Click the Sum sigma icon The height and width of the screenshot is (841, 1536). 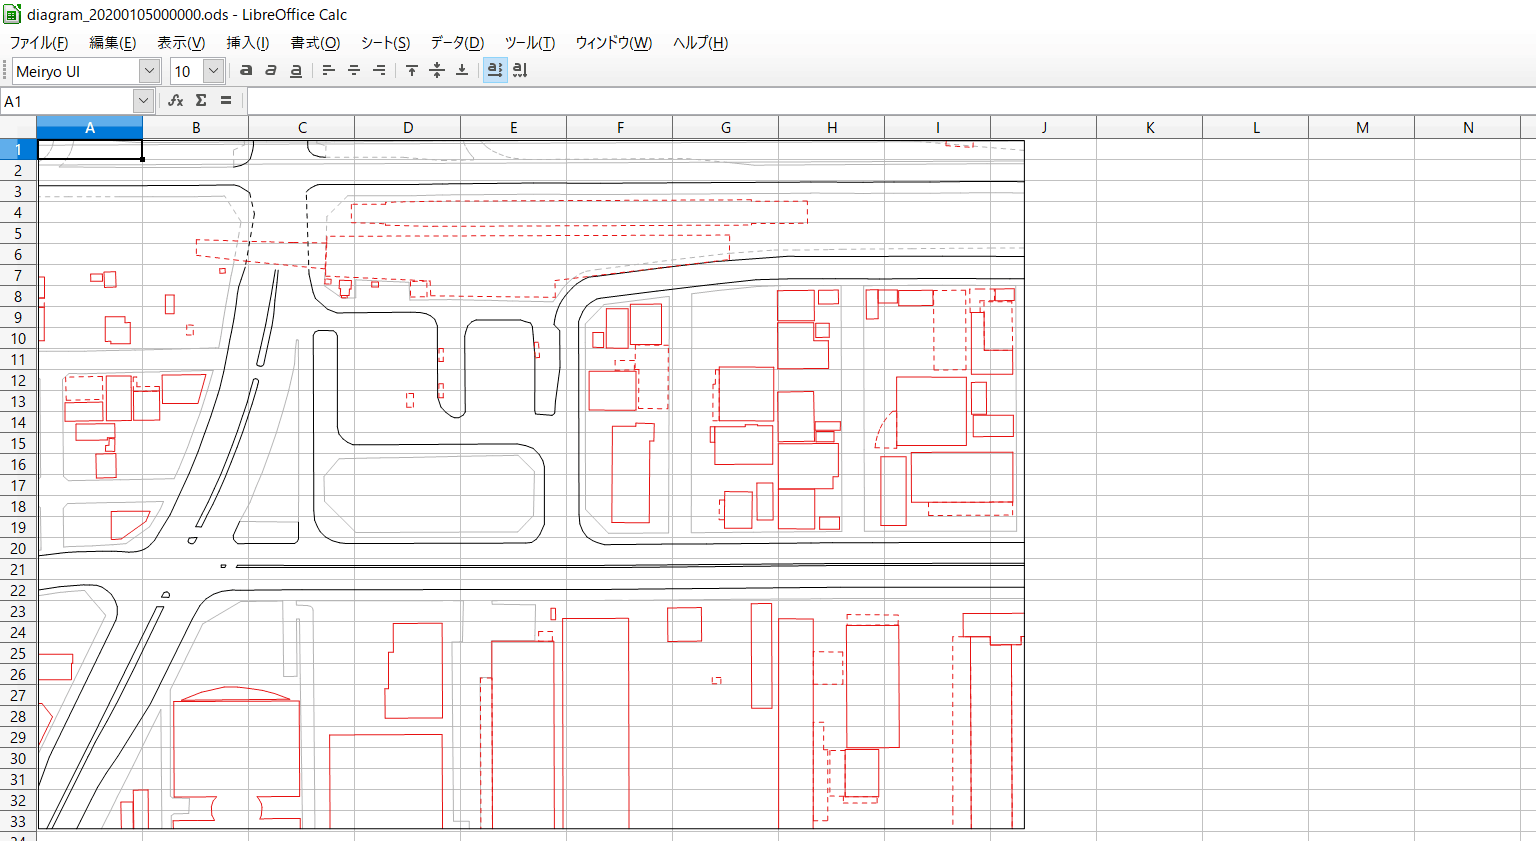[x=201, y=101]
